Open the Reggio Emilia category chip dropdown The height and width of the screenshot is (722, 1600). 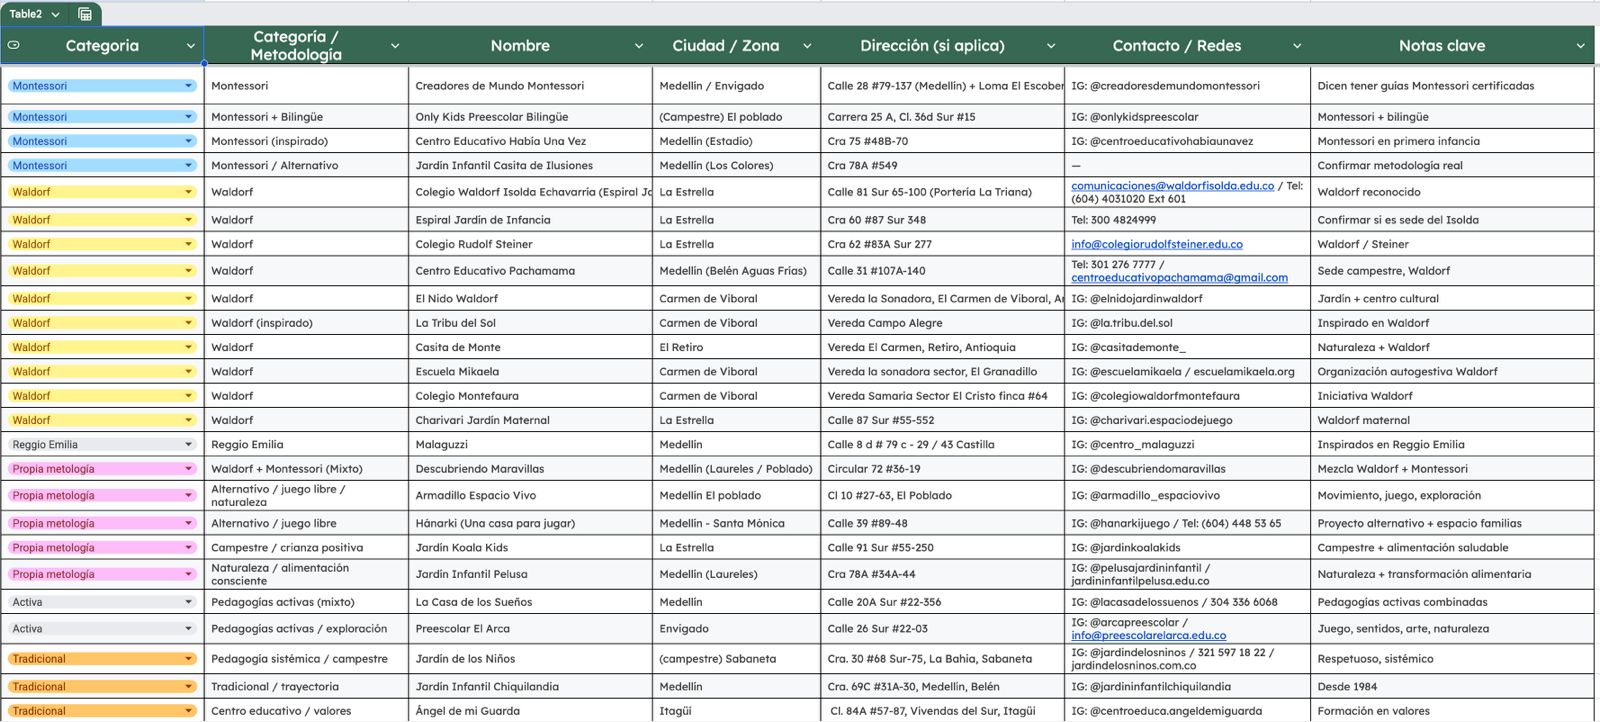pyautogui.click(x=188, y=445)
